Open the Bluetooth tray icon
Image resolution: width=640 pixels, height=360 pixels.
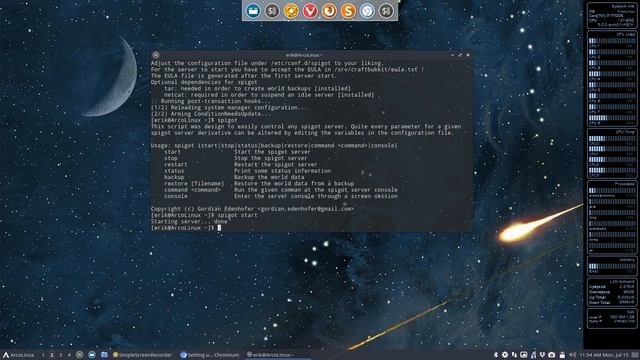[496, 355]
